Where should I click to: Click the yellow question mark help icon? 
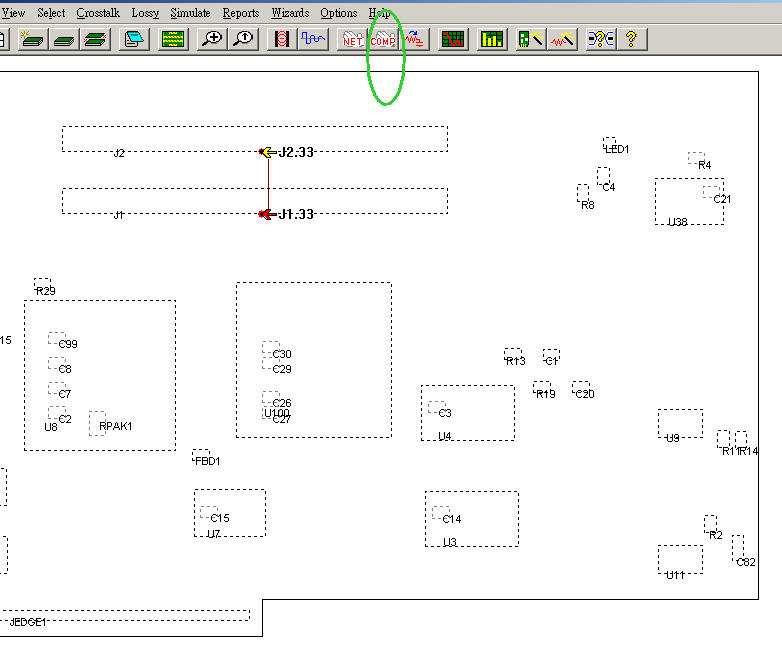[631, 39]
